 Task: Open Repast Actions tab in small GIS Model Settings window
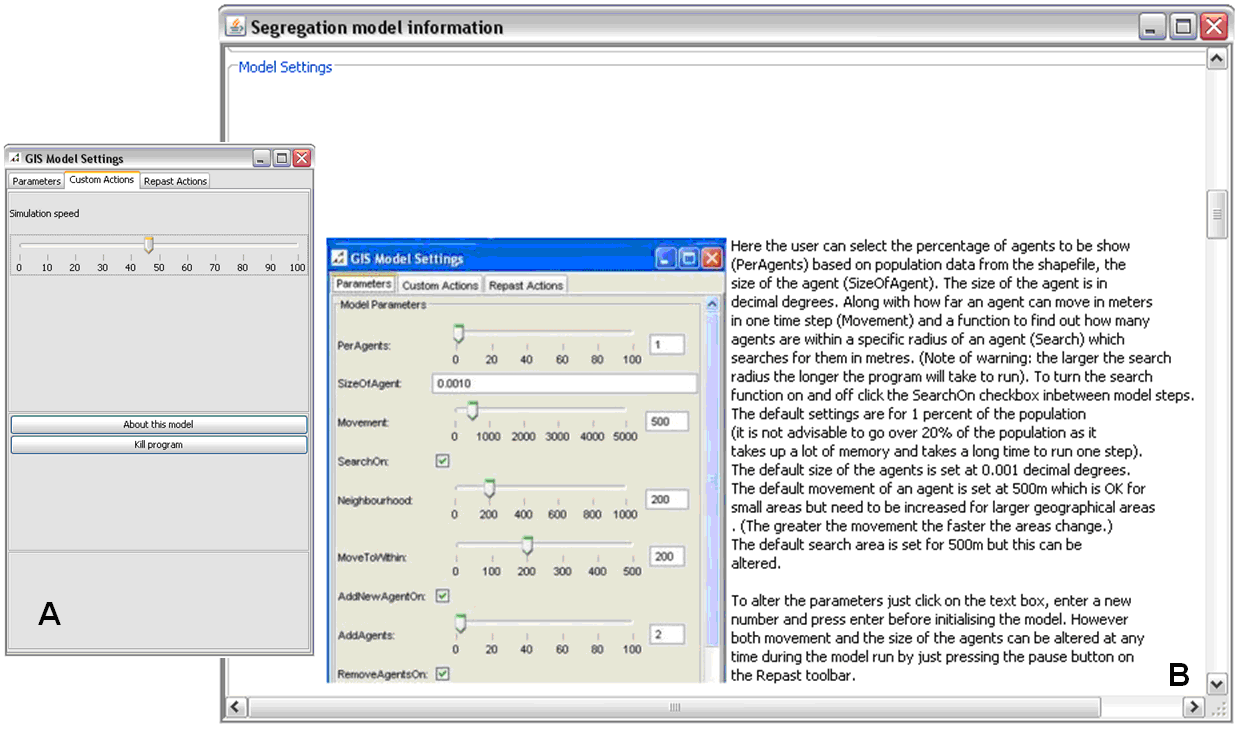click(x=175, y=181)
